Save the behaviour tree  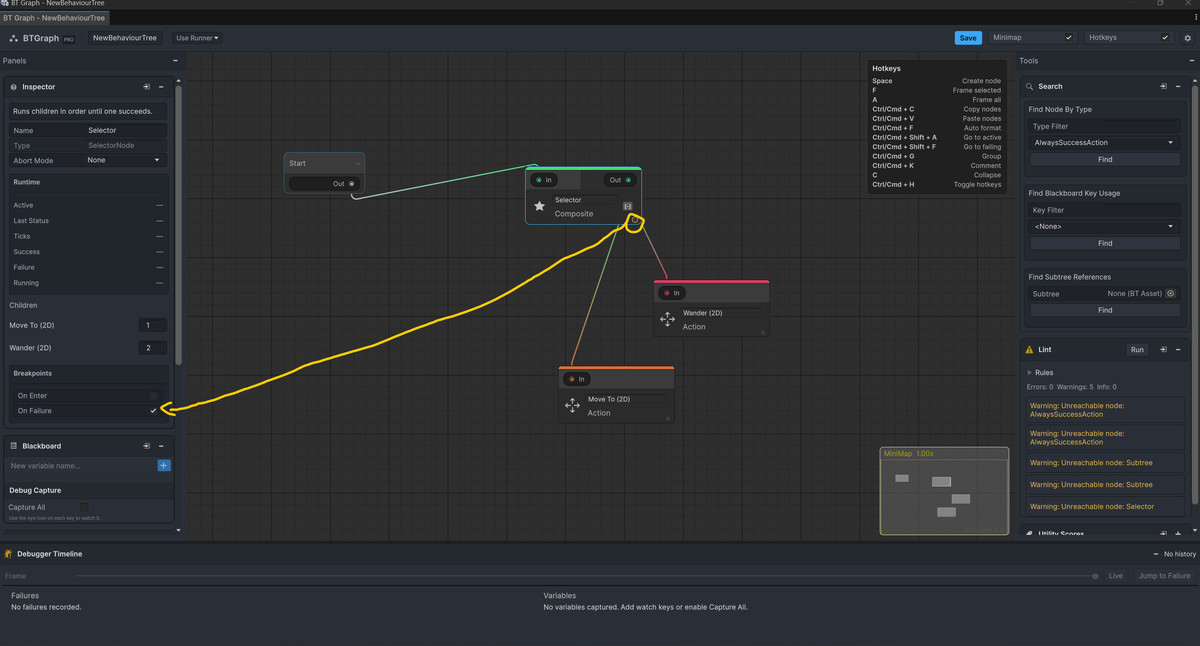[968, 38]
